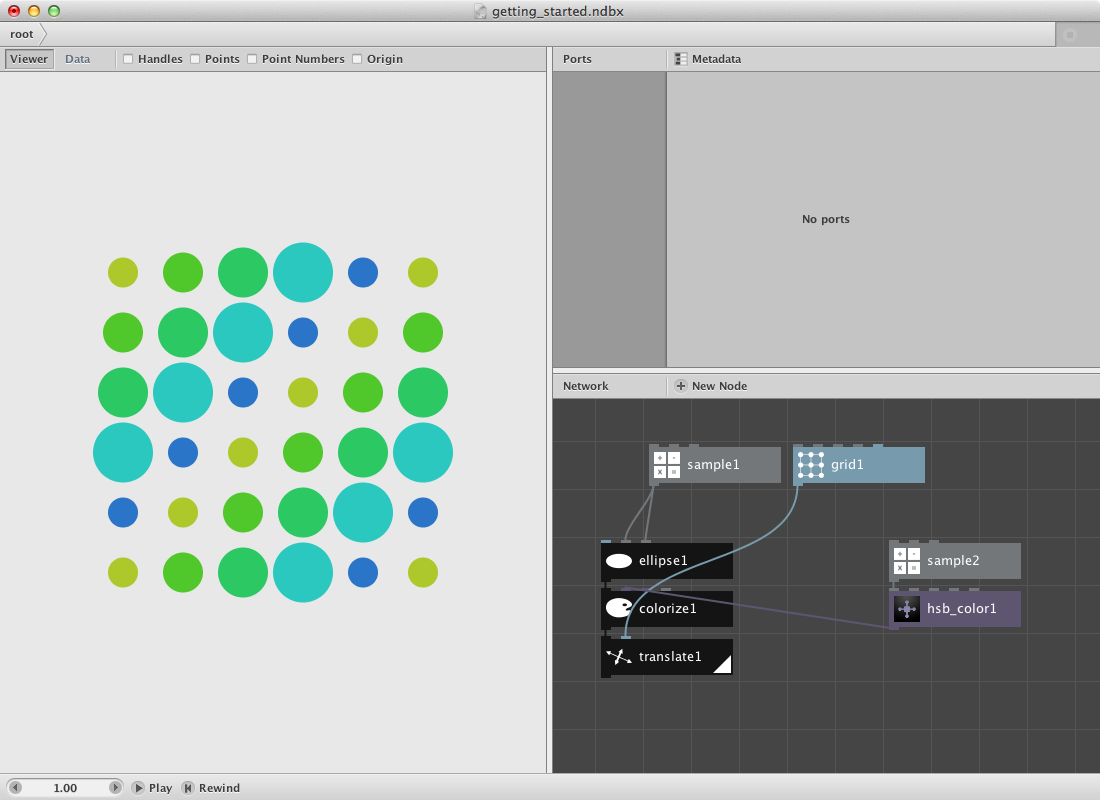Click the translate arrows icon on translate1
1100x800 pixels.
coord(619,656)
